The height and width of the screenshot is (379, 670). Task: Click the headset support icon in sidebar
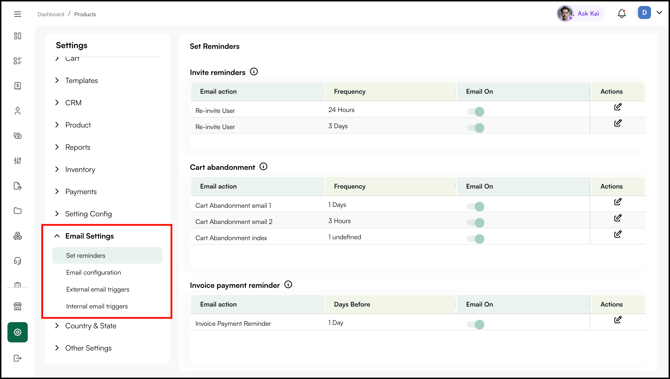coord(18,261)
